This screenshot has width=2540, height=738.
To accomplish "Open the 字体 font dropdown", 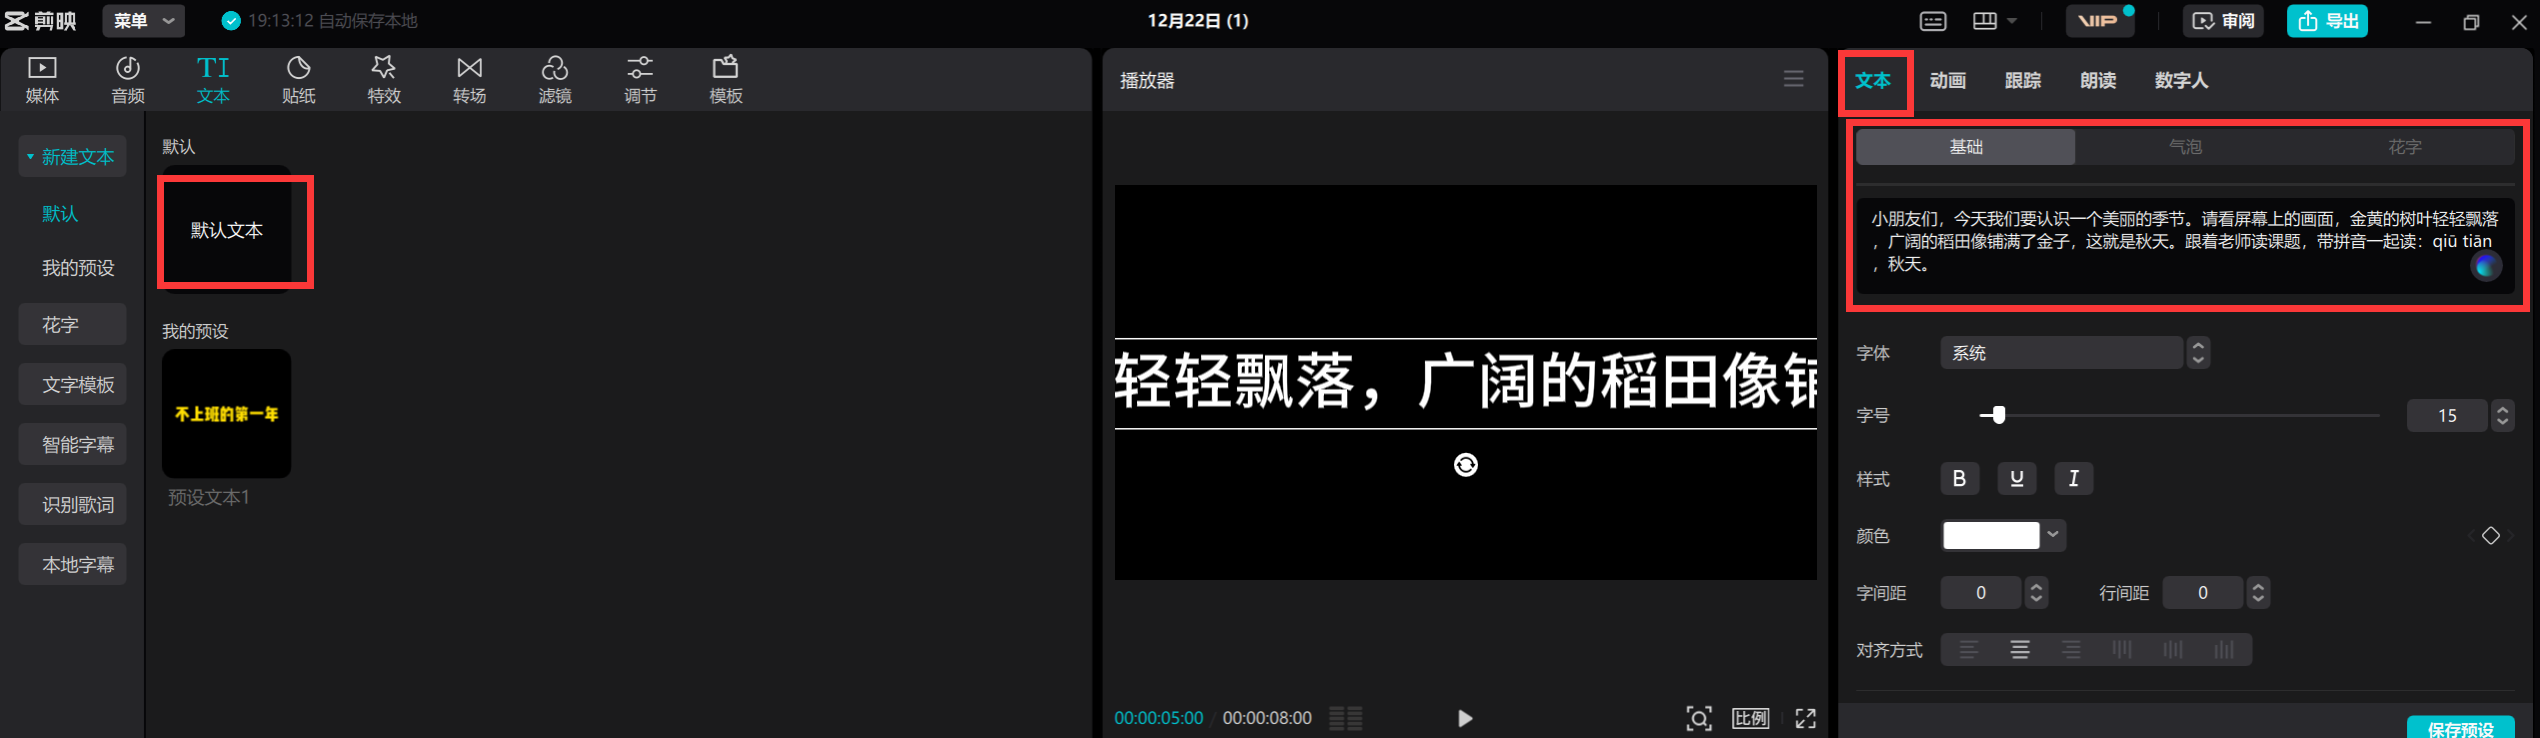I will [2061, 353].
